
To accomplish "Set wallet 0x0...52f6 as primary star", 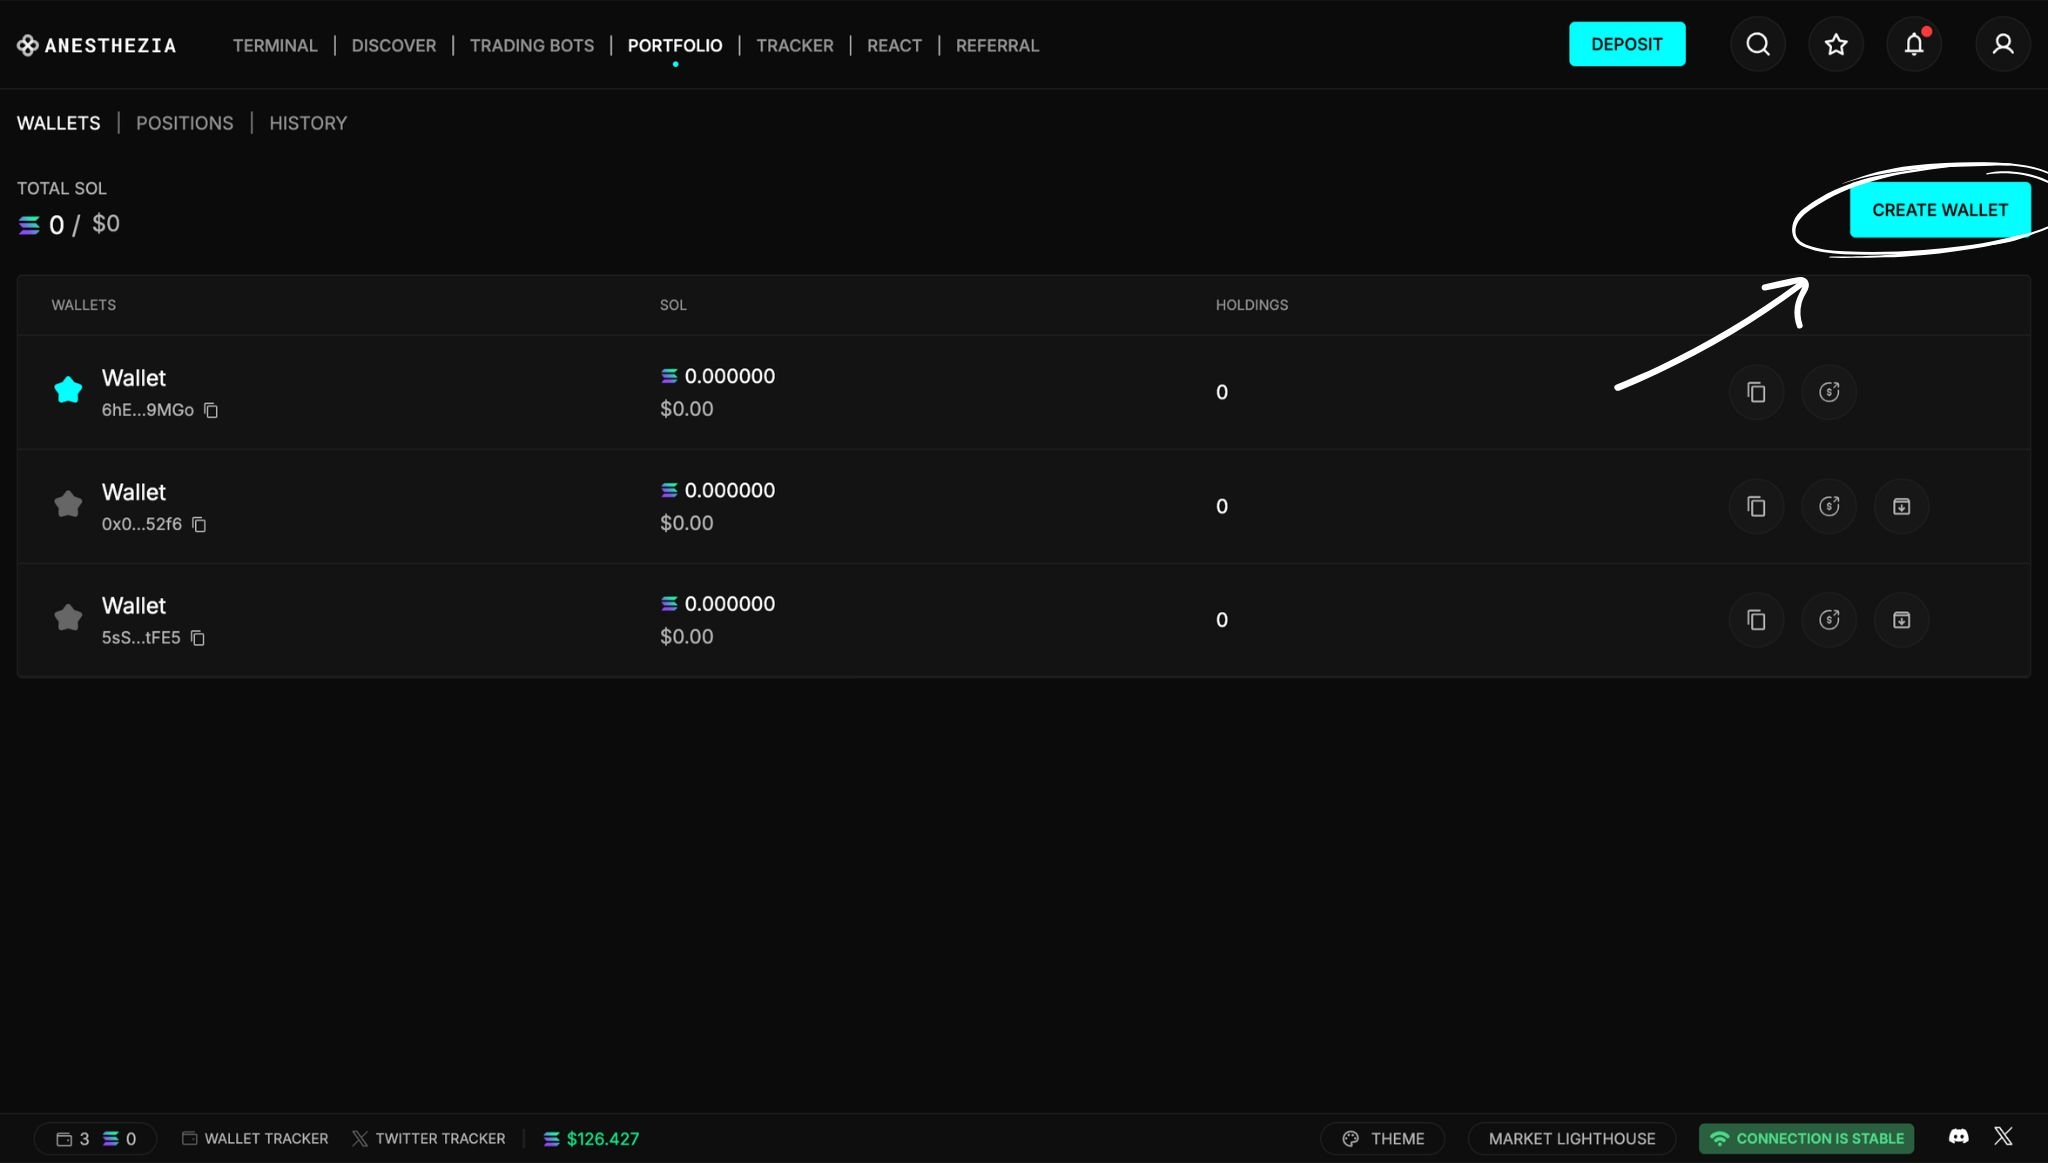I will (68, 504).
